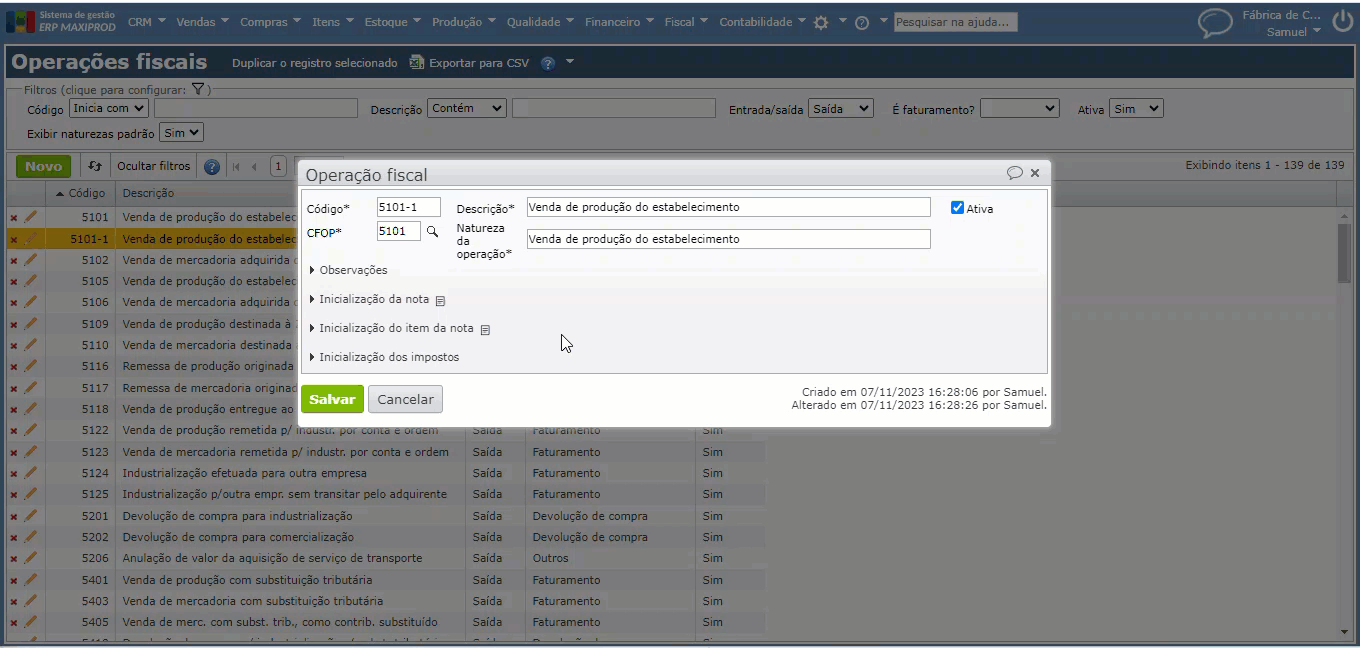Image resolution: width=1360 pixels, height=648 pixels.
Task: Open the arrow menu beside page help icon
Action: click(x=570, y=62)
